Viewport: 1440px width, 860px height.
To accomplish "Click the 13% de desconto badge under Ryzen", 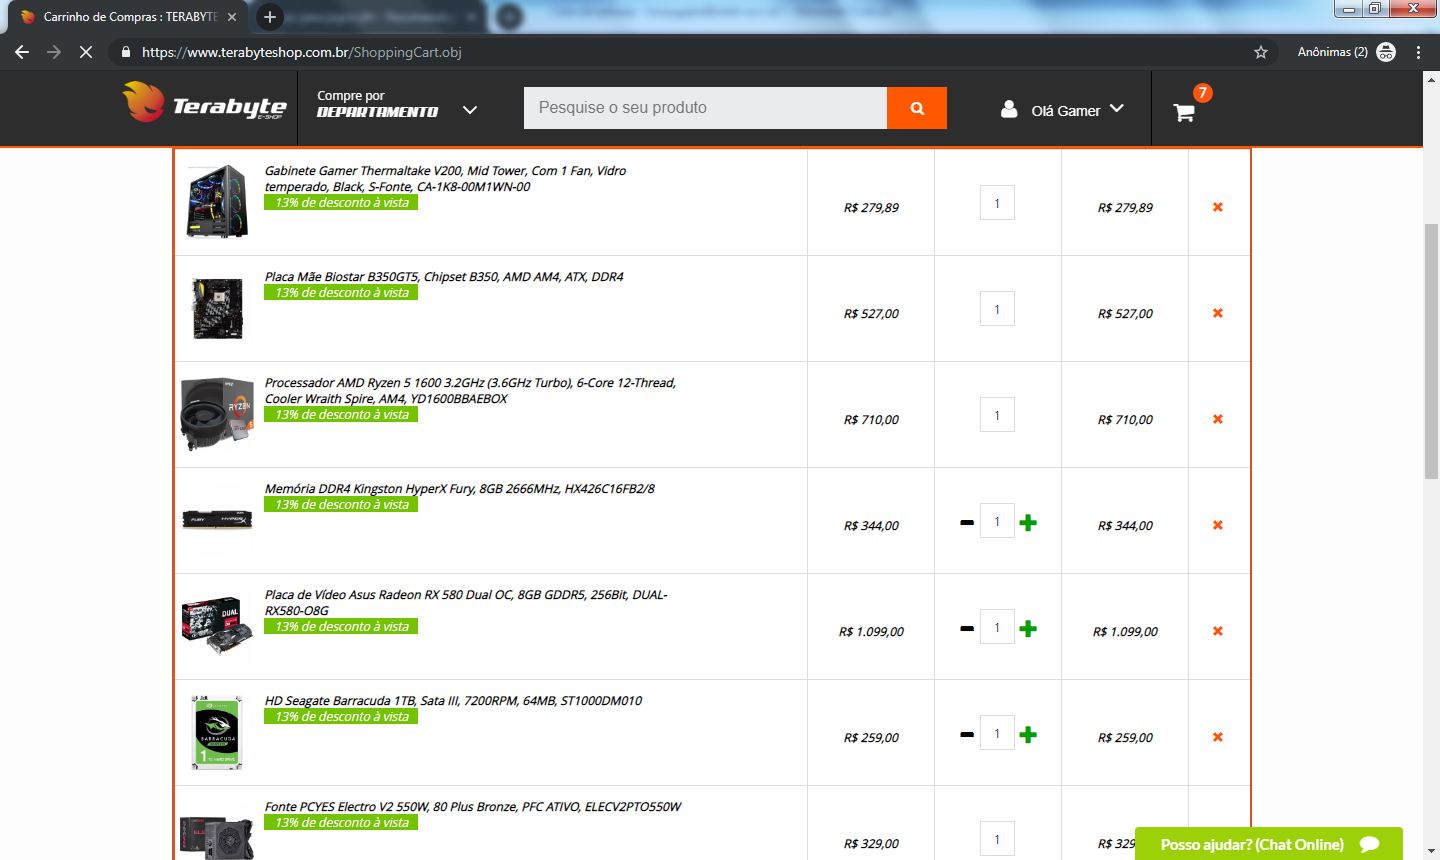I will tap(341, 414).
